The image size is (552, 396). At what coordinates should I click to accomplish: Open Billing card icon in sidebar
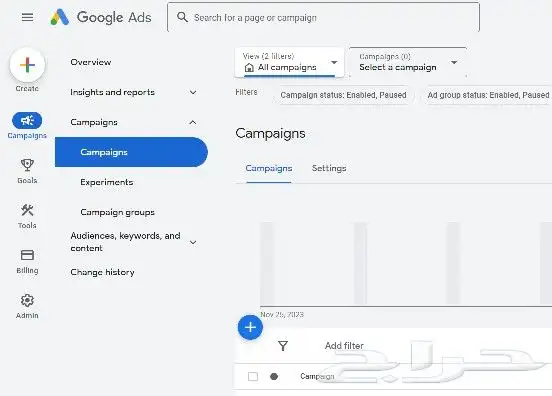coord(27,255)
